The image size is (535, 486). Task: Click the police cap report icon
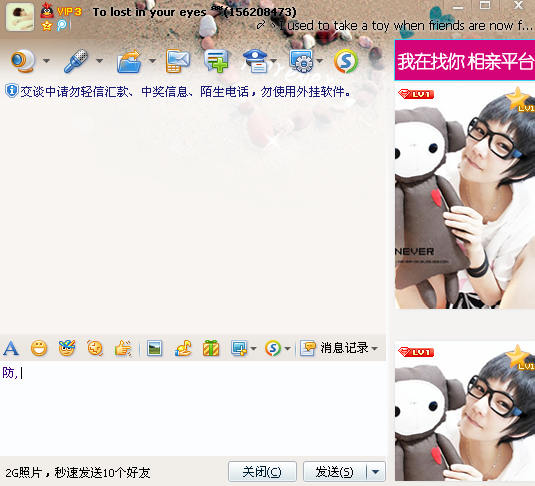click(256, 61)
